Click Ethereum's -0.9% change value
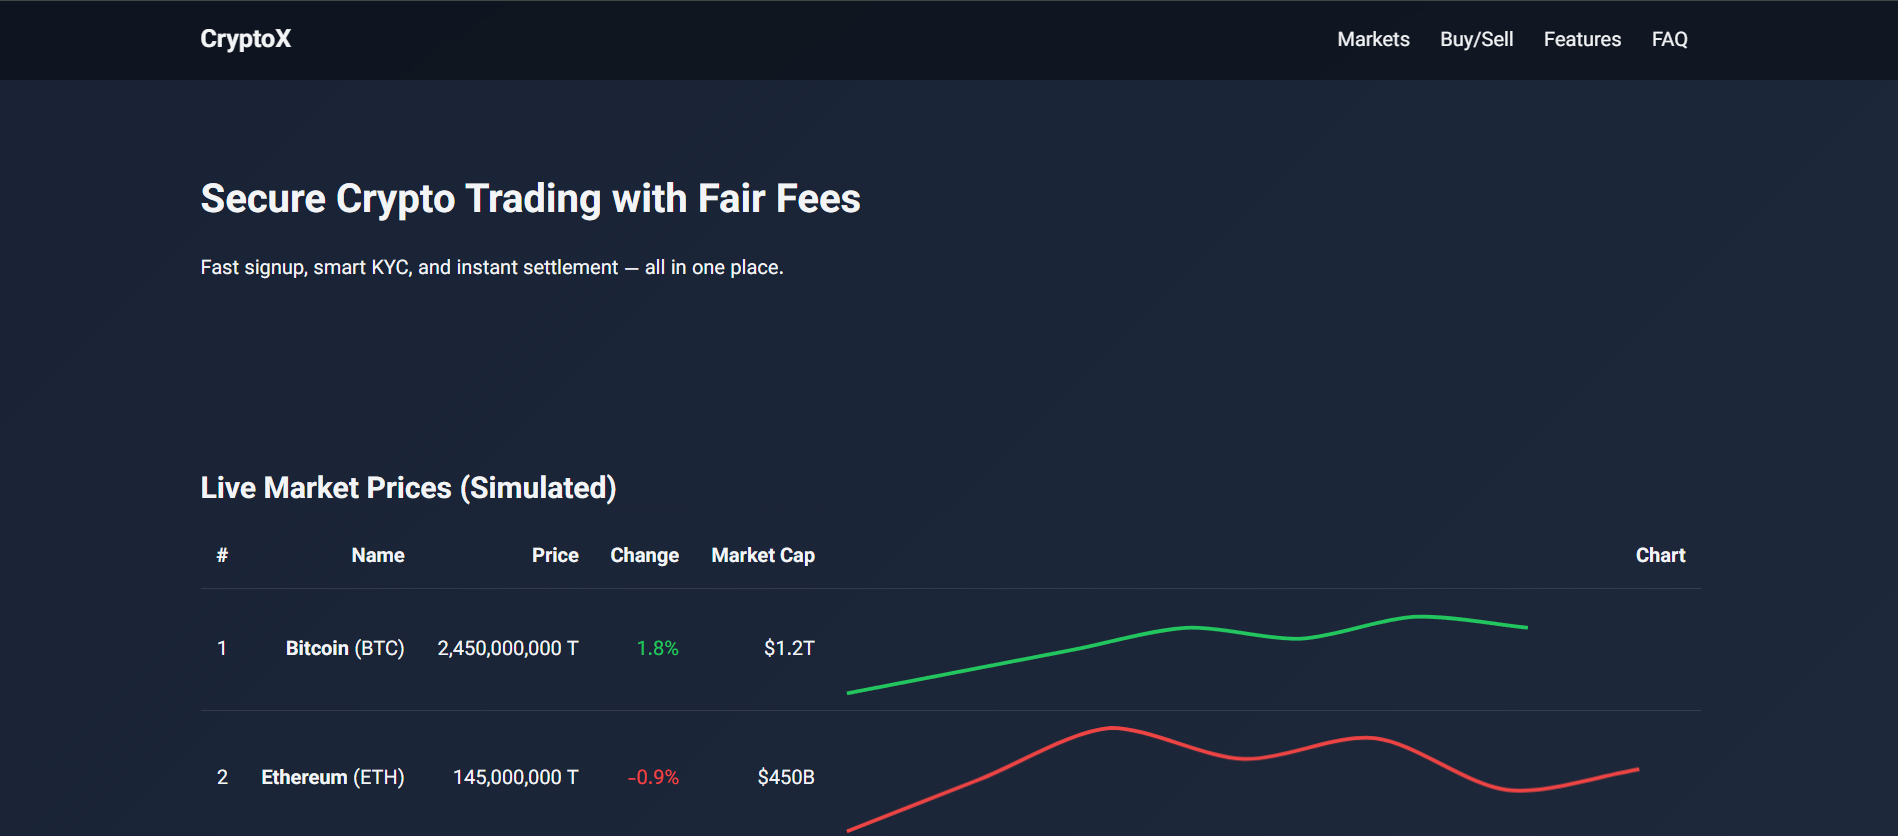 pos(653,777)
